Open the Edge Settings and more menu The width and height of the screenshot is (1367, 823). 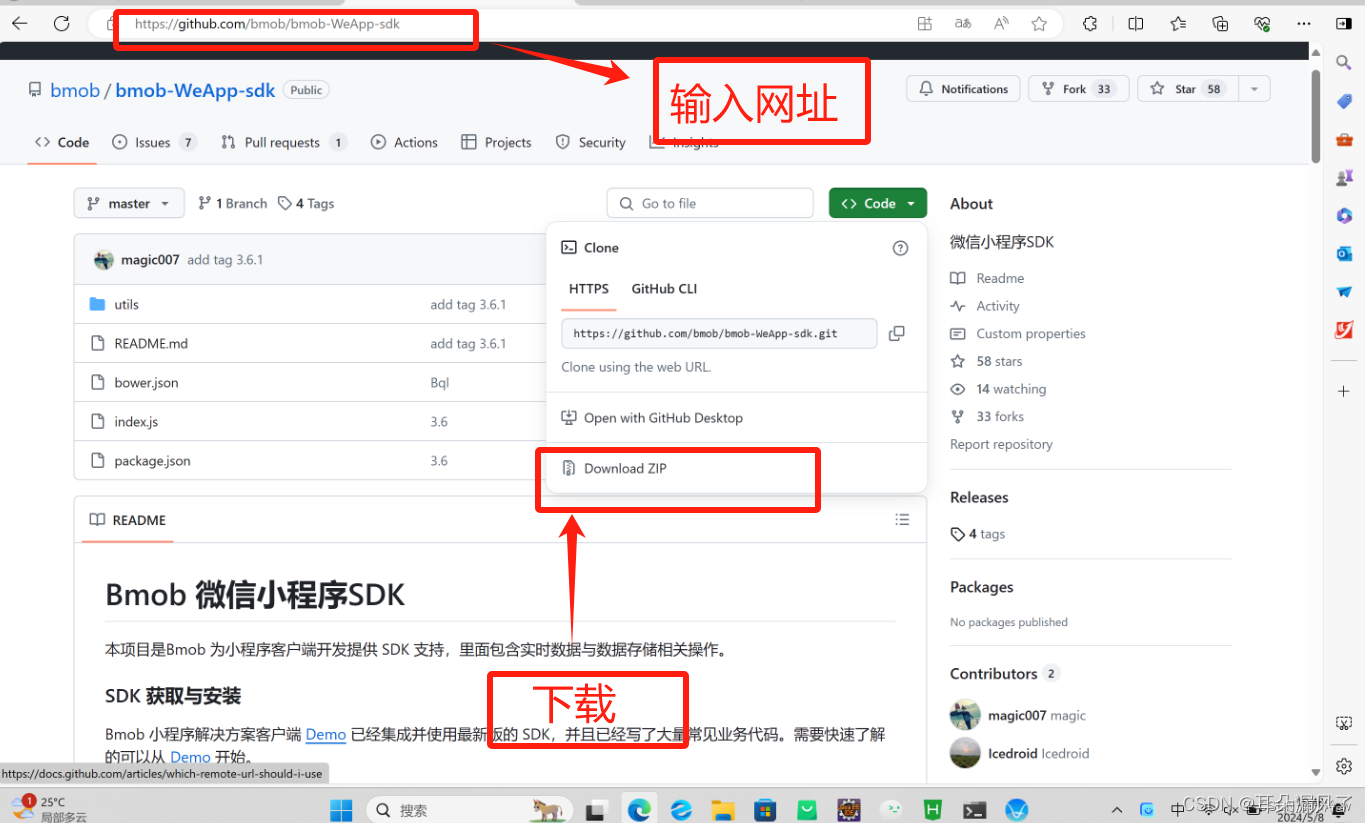pyautogui.click(x=1304, y=23)
